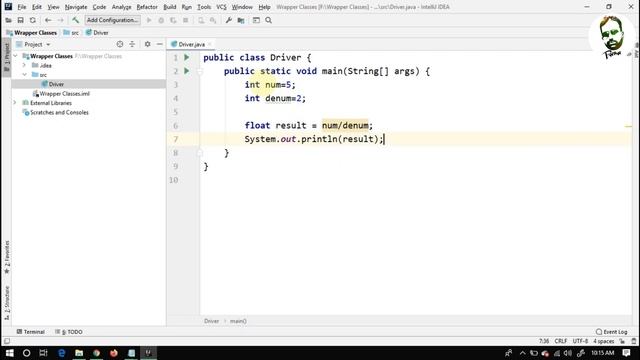Click the Save All toolbar icon

point(20,20)
